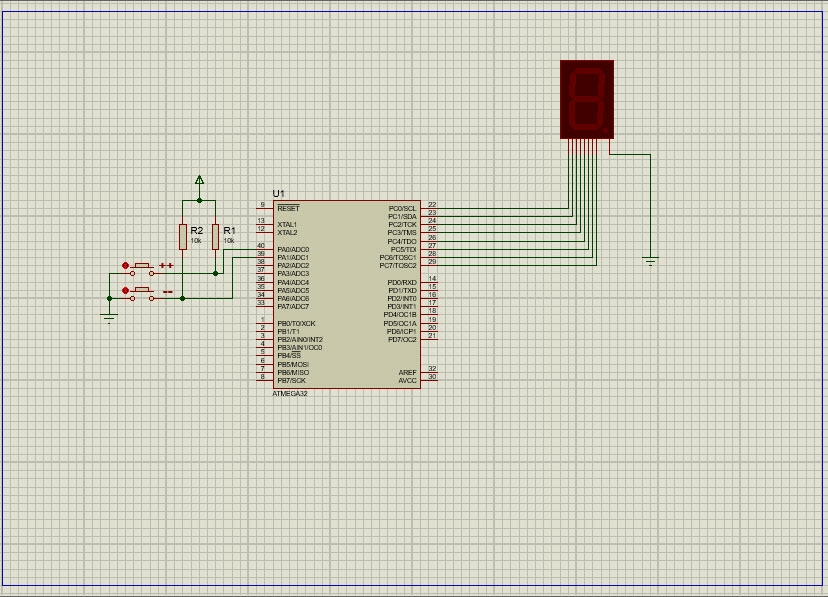Click pin PC0/SCL on the microcontroller
Image resolution: width=828 pixels, height=597 pixels.
click(430, 208)
